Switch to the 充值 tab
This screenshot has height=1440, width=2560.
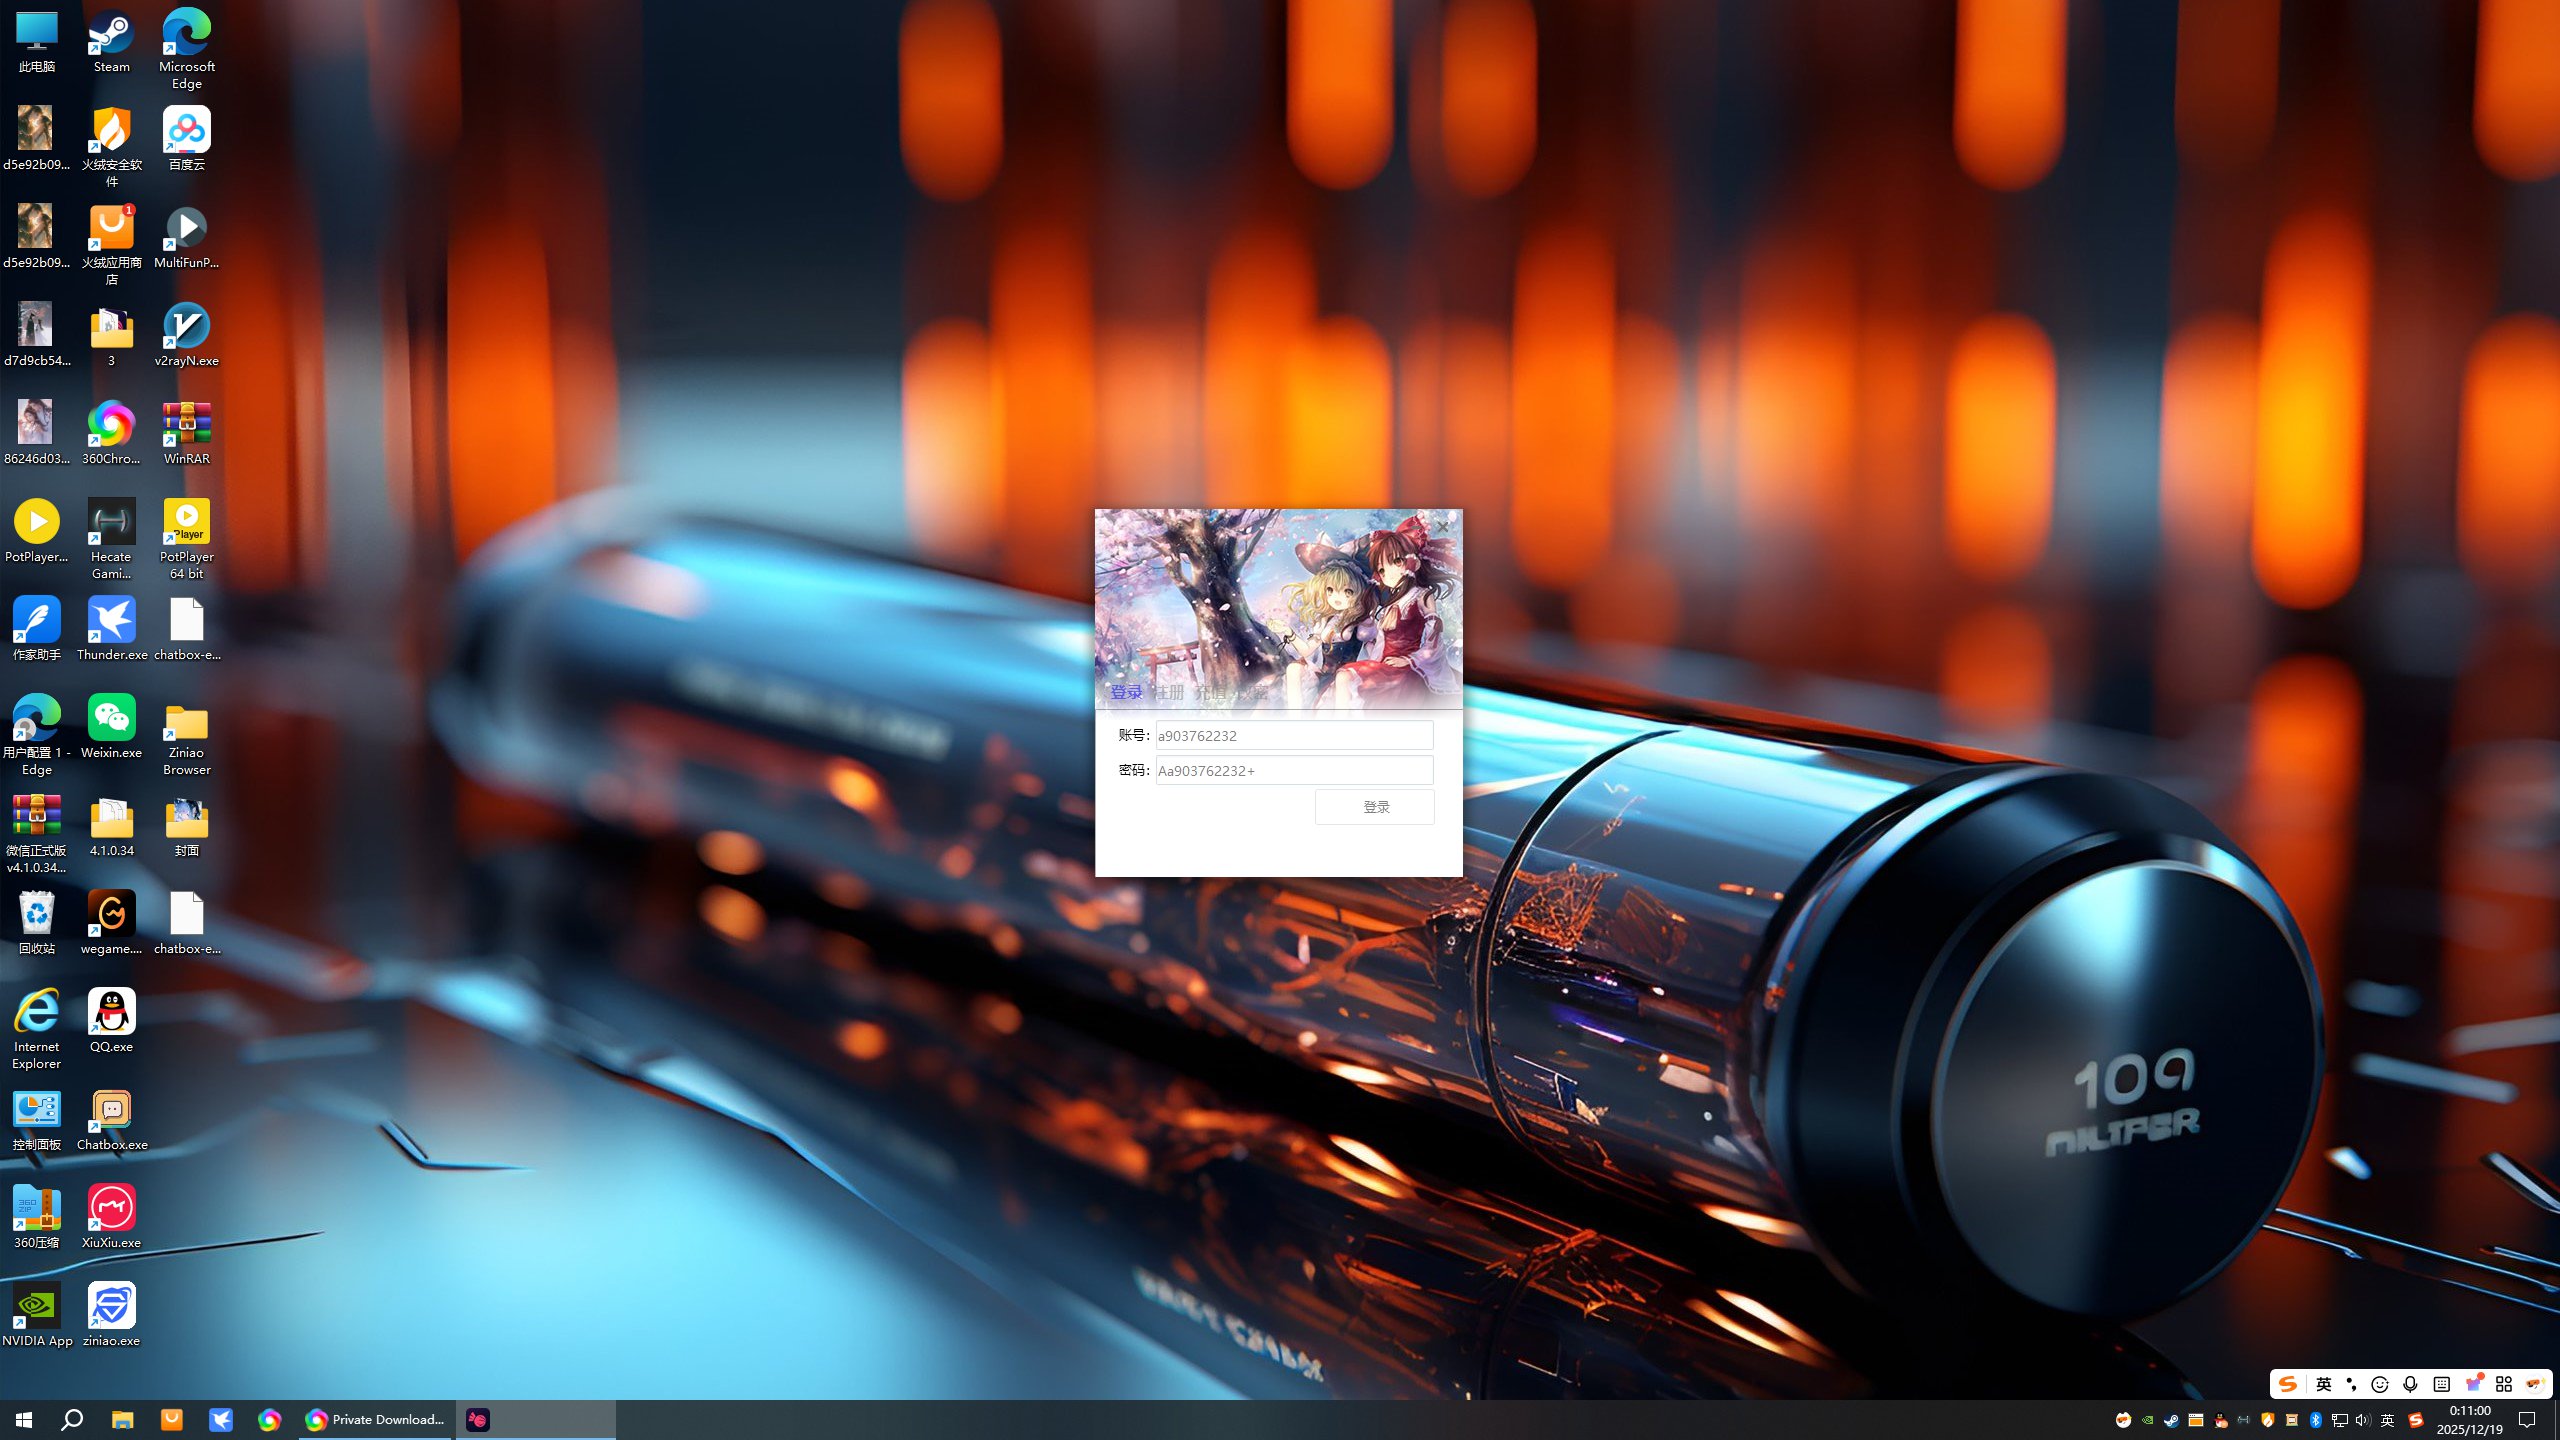pyautogui.click(x=1210, y=692)
